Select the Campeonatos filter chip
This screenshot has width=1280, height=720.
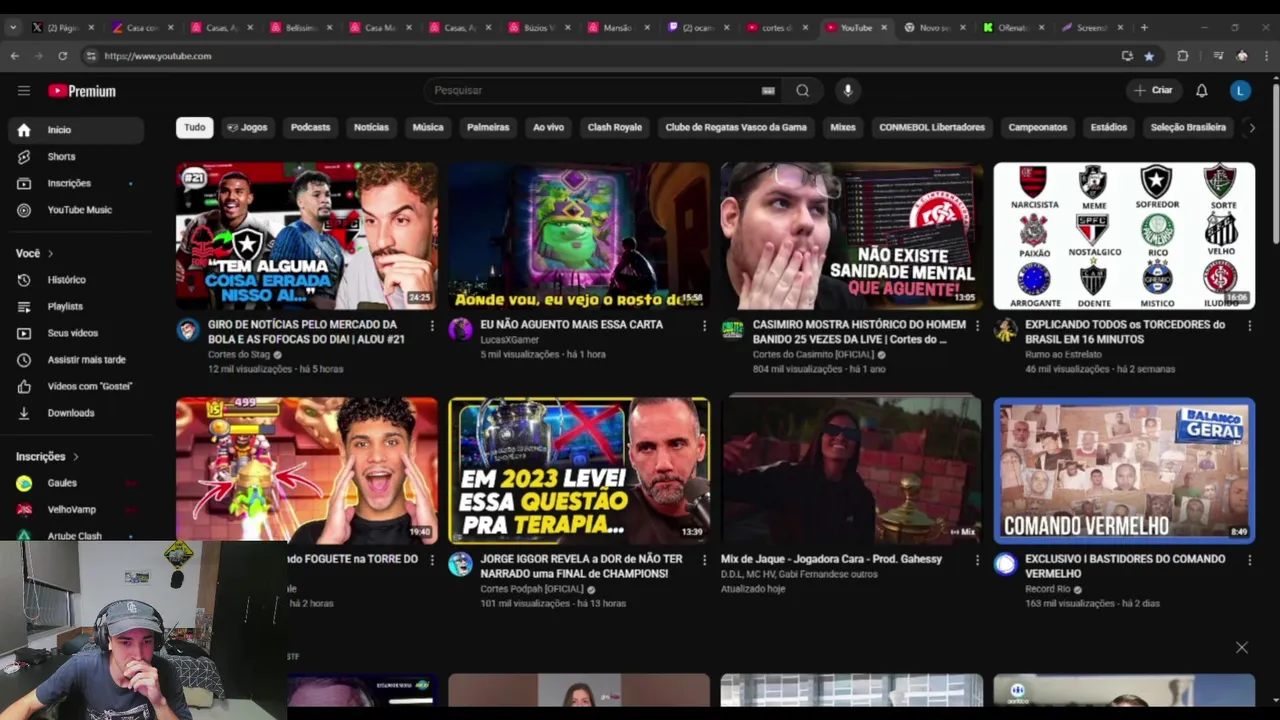[x=1038, y=128]
